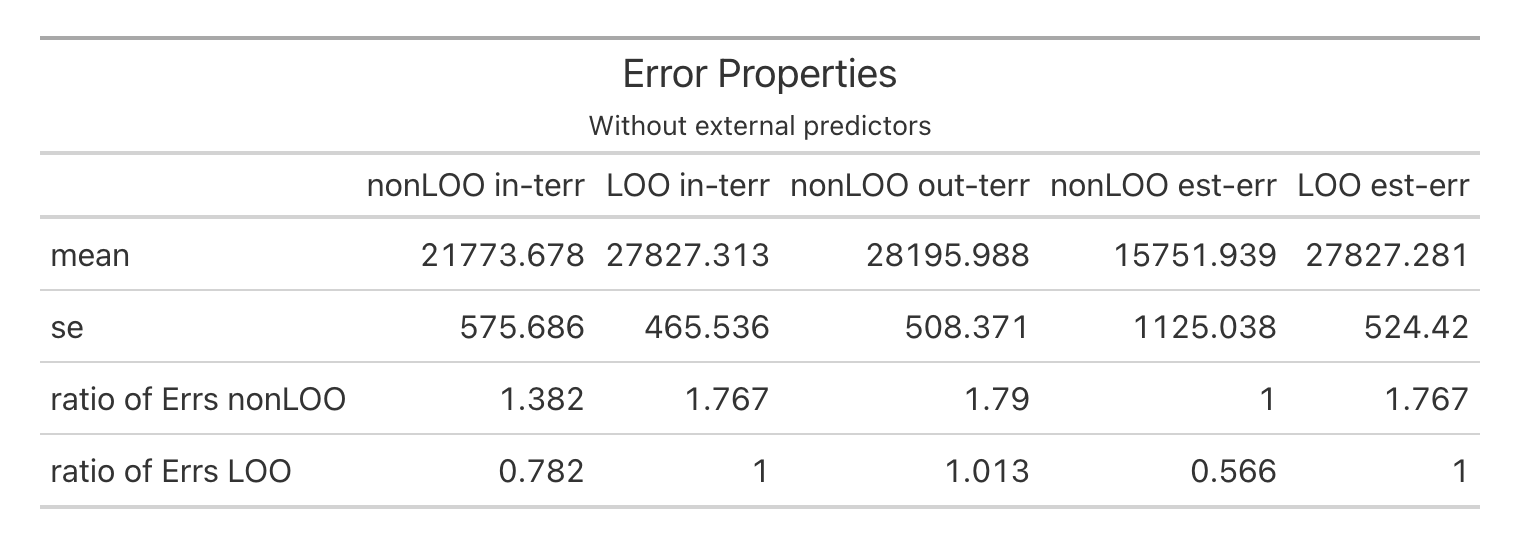Click the "Error Properties" table title

pos(759,74)
